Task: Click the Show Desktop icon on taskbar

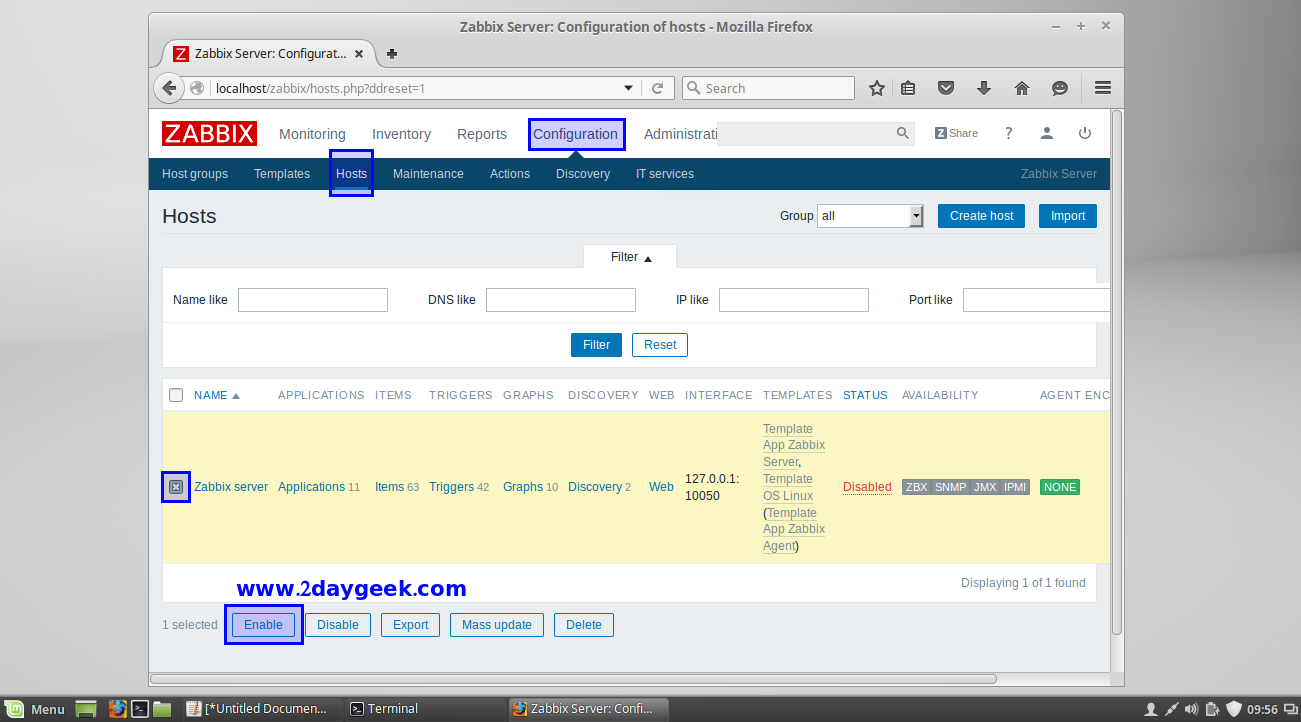Action: pyautogui.click(x=87, y=709)
